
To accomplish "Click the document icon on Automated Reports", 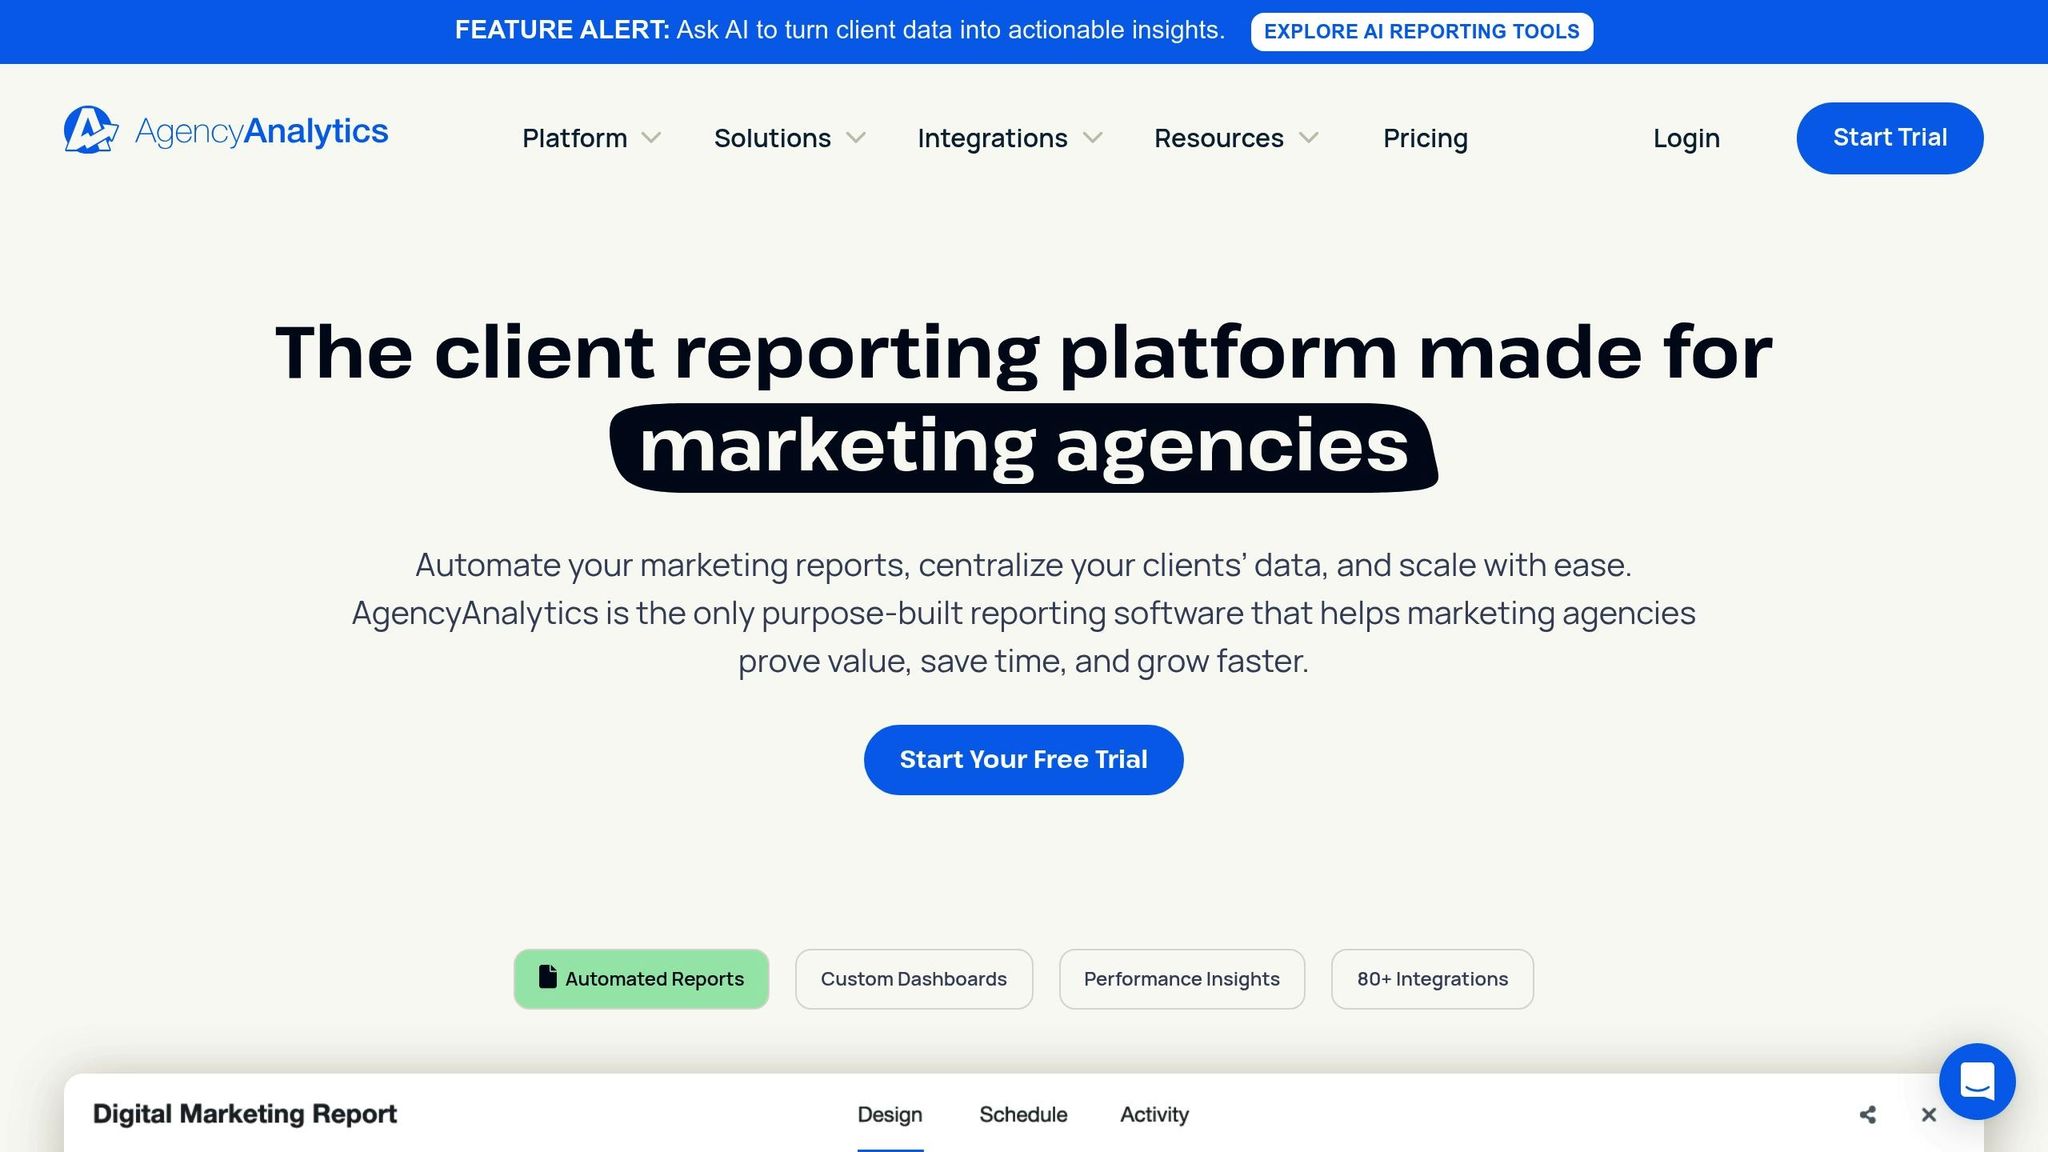I will pos(547,977).
